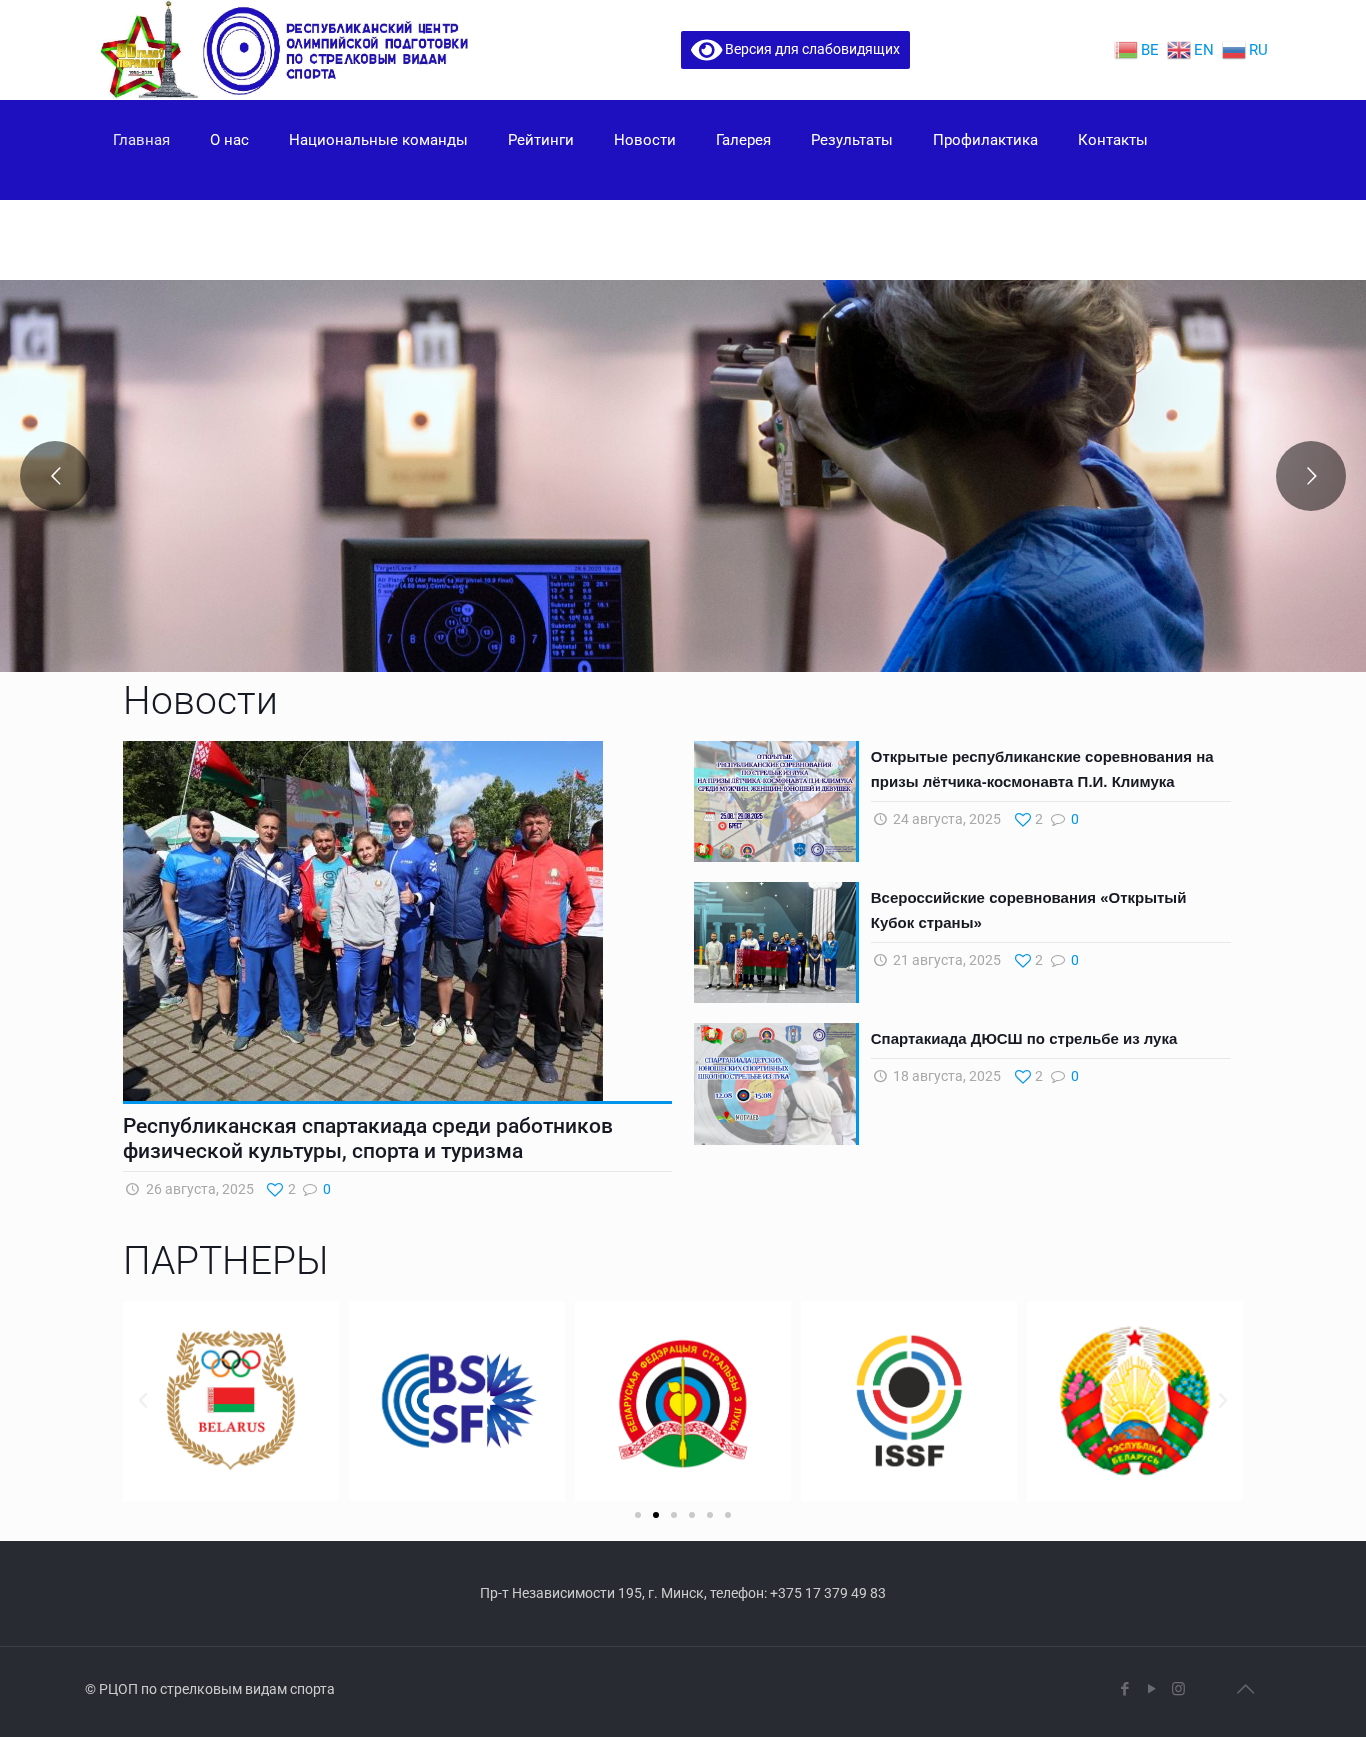Select the fifth partners carousel dot
Viewport: 1366px width, 1737px height.
710,1515
